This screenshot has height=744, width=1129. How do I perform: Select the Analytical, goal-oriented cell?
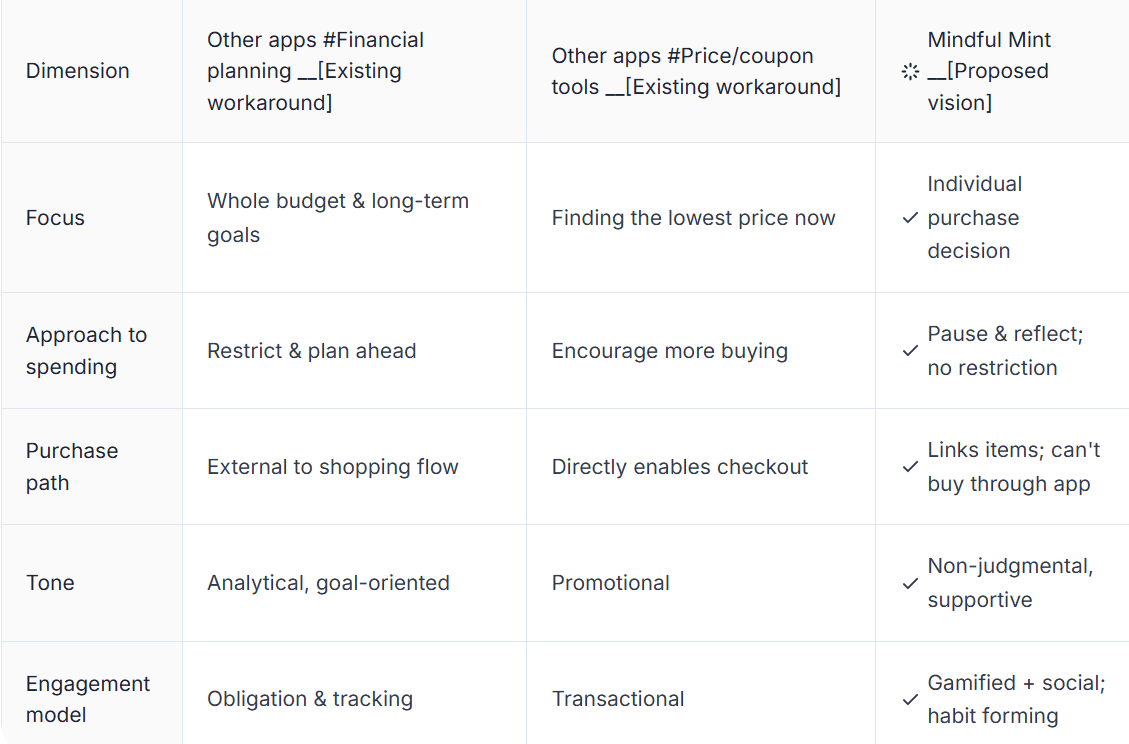[354, 583]
